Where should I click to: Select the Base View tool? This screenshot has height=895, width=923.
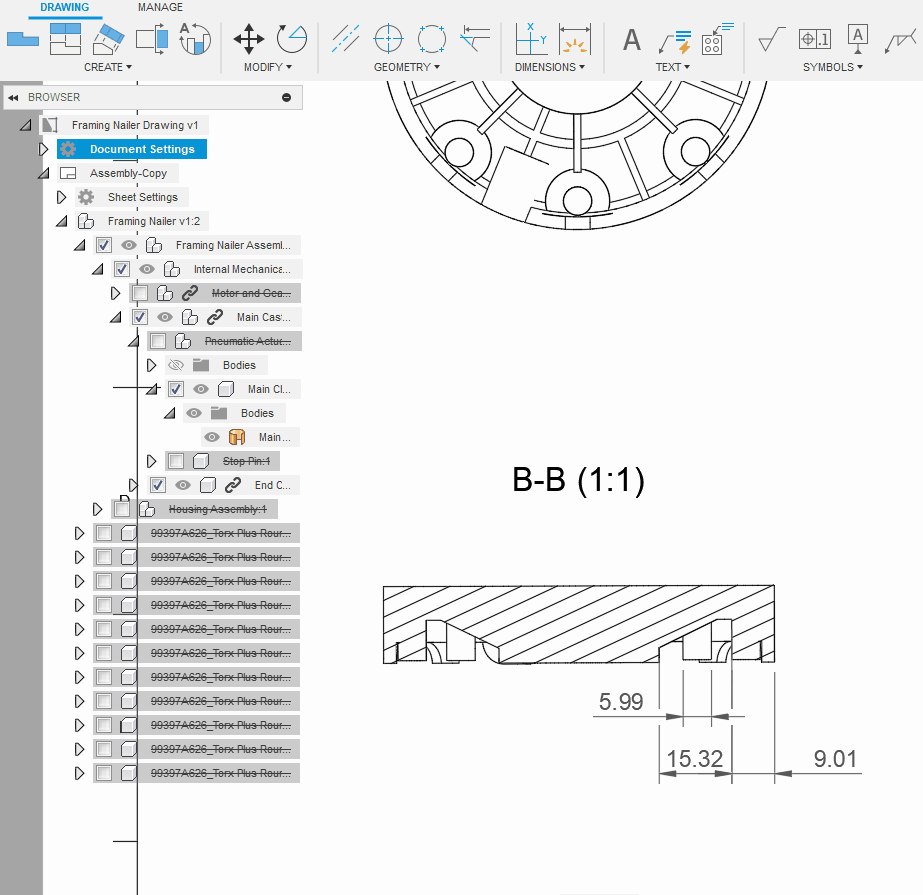[22, 39]
